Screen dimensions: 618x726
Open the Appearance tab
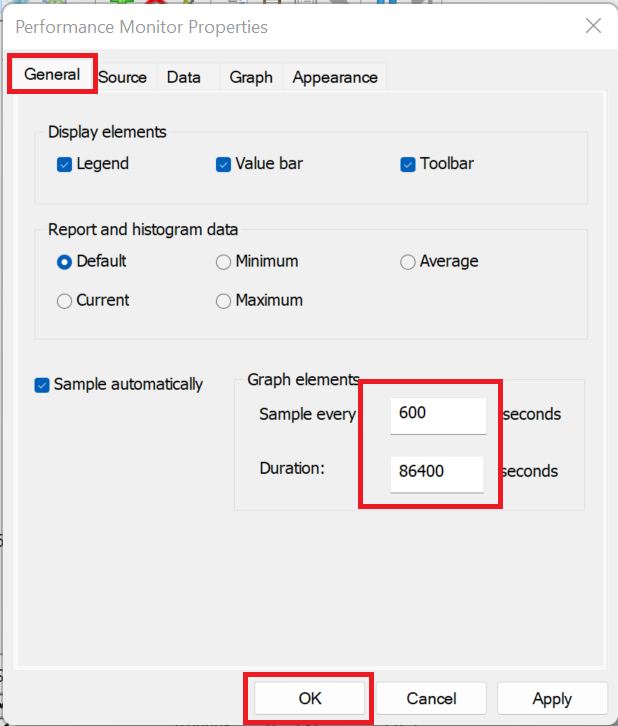335,77
